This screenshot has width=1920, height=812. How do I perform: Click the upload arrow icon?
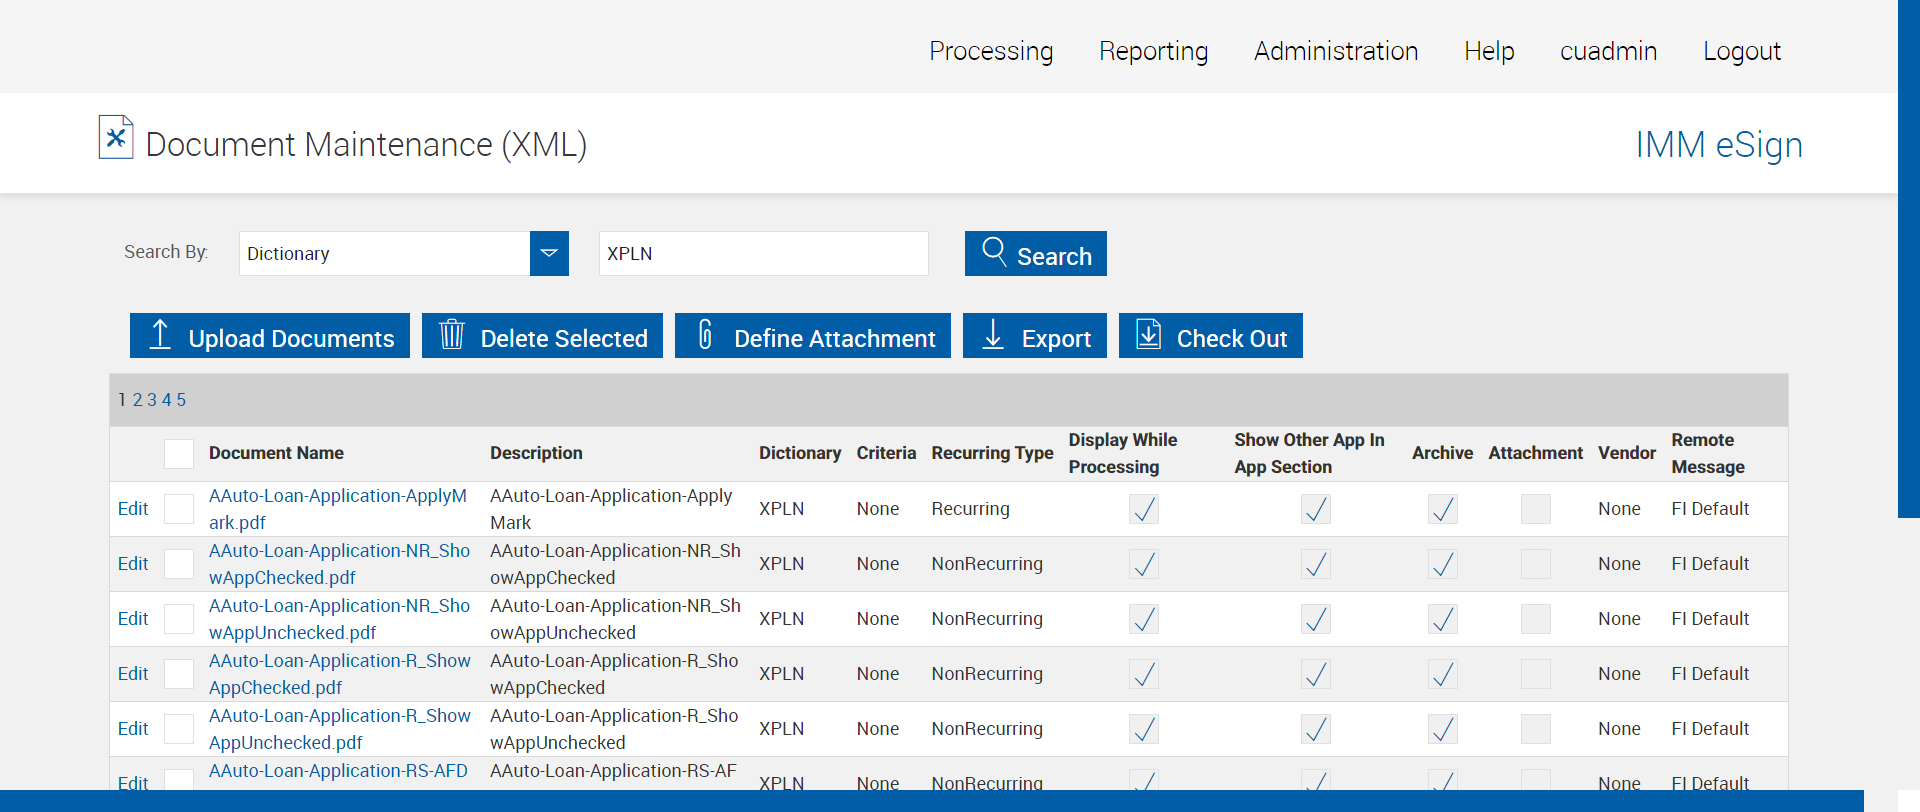(160, 335)
